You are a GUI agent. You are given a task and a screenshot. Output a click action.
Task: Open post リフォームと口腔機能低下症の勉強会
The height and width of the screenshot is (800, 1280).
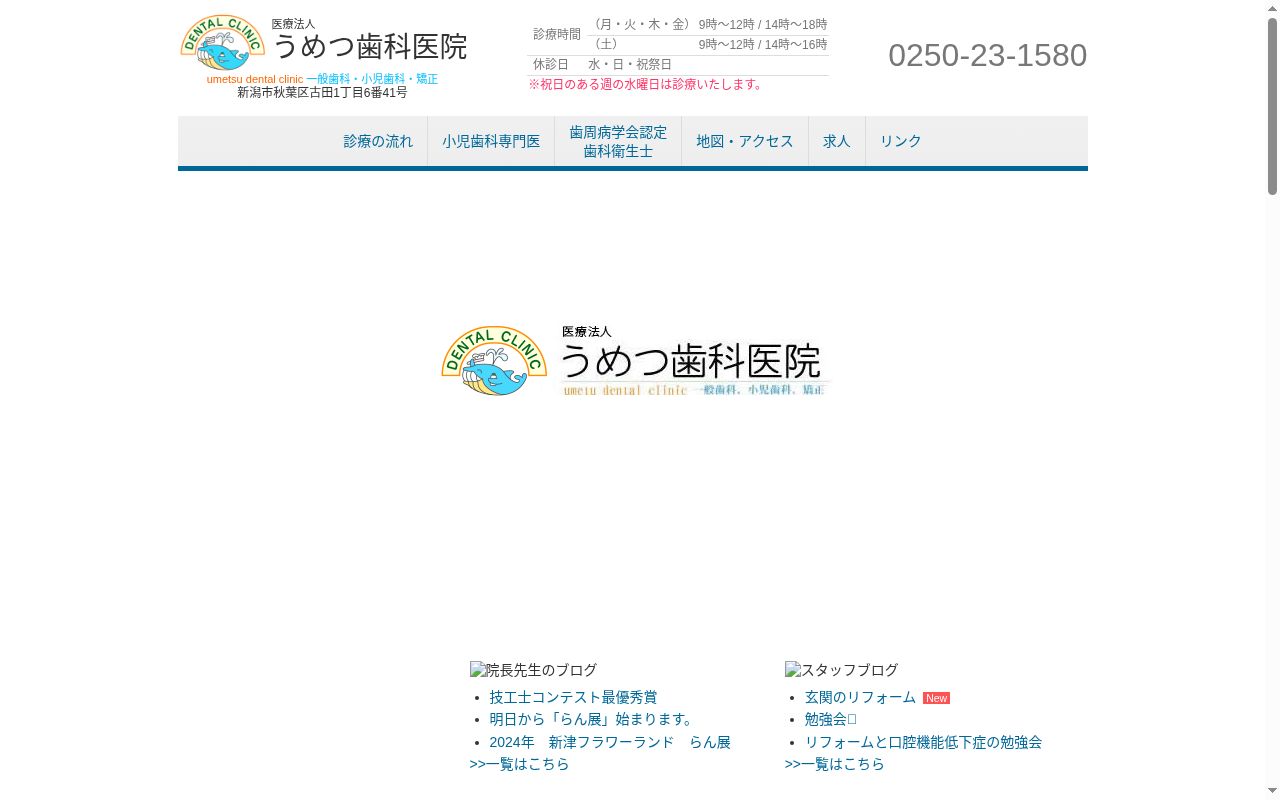[923, 742]
